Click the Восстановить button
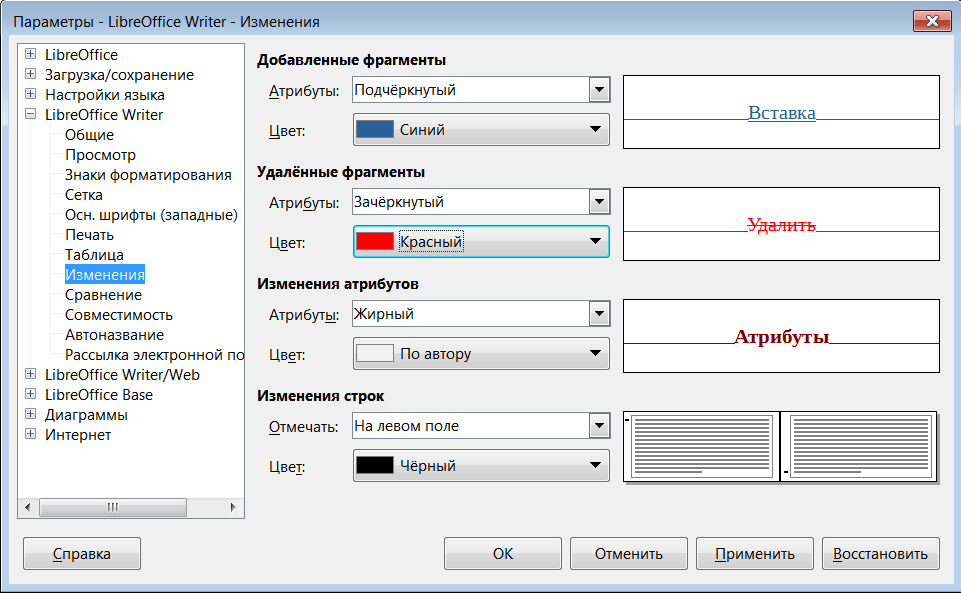Viewport: 961px width, 593px height. (881, 554)
